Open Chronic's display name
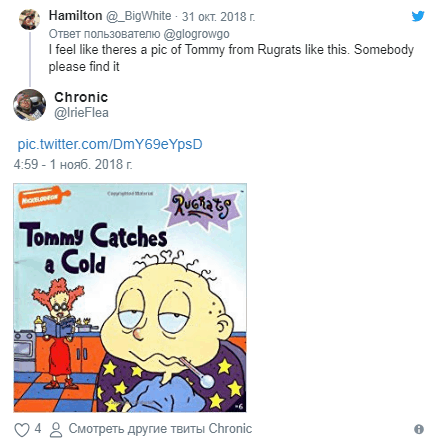 (x=81, y=97)
